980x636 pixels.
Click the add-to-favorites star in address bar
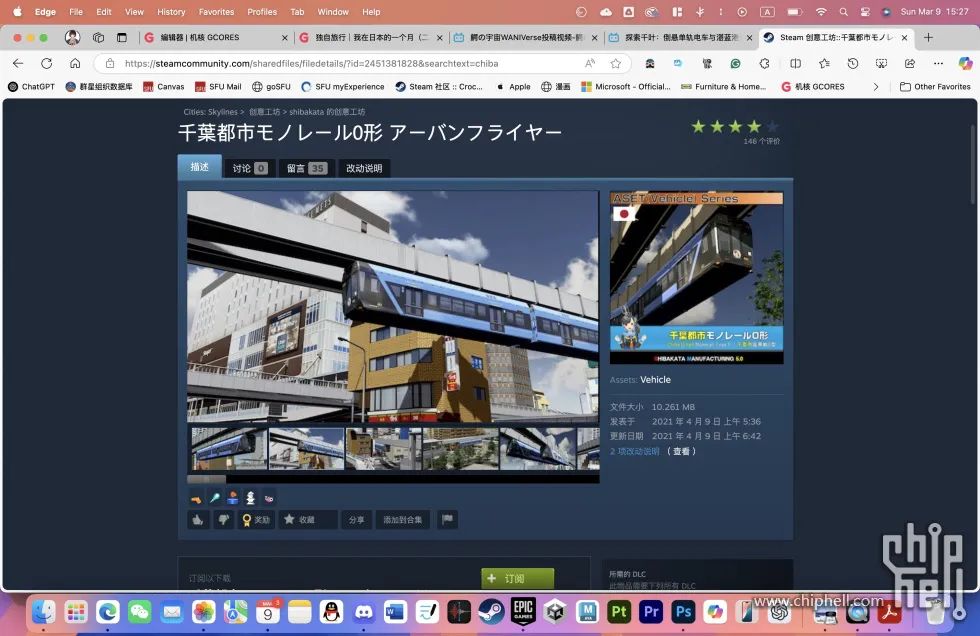click(616, 63)
